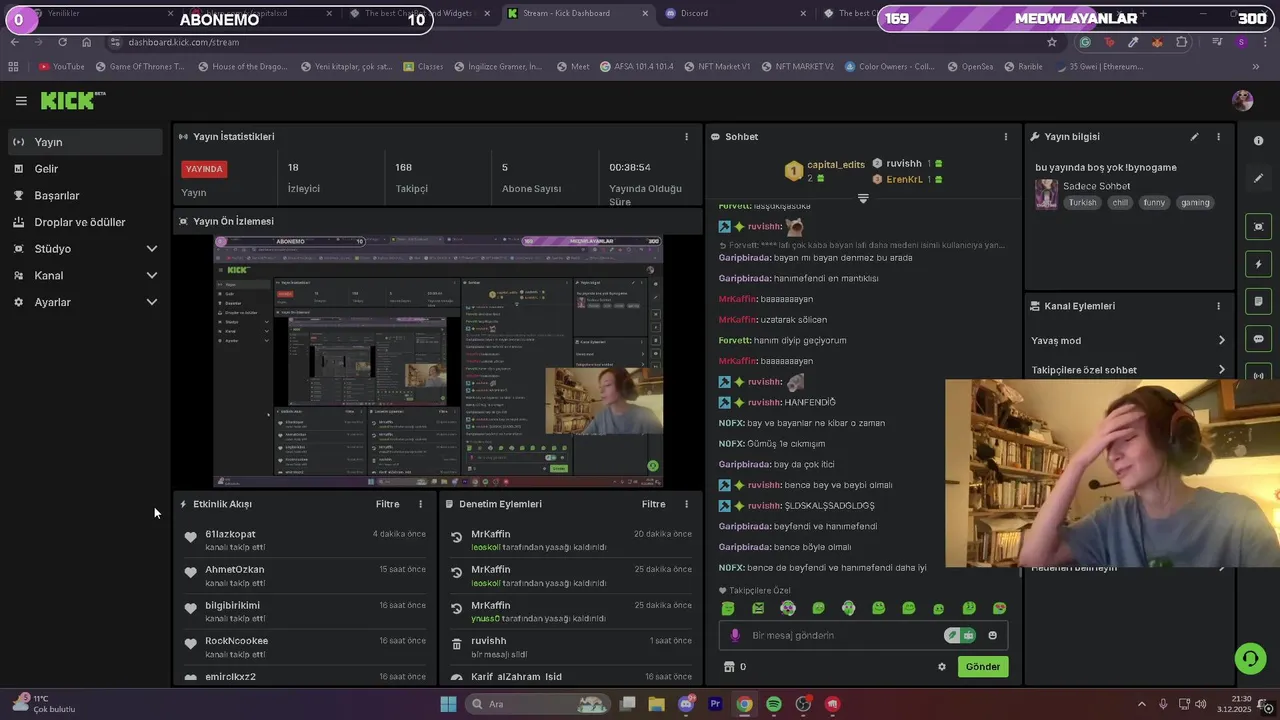Open Filtre in Denetim Eylemleri
Viewport: 1280px width, 720px height.
653,504
